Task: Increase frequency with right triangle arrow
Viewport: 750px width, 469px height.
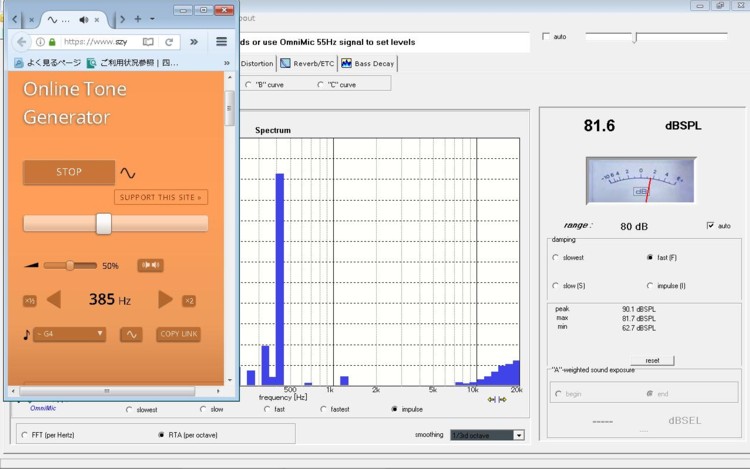Action: pyautogui.click(x=165, y=299)
